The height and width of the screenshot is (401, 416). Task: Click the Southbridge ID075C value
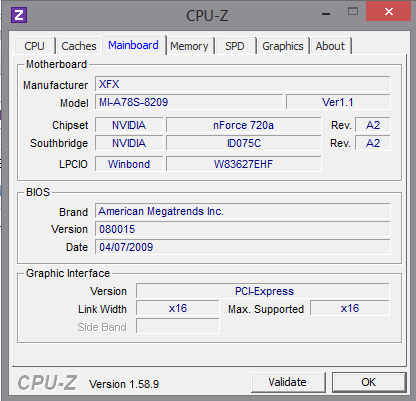(244, 143)
